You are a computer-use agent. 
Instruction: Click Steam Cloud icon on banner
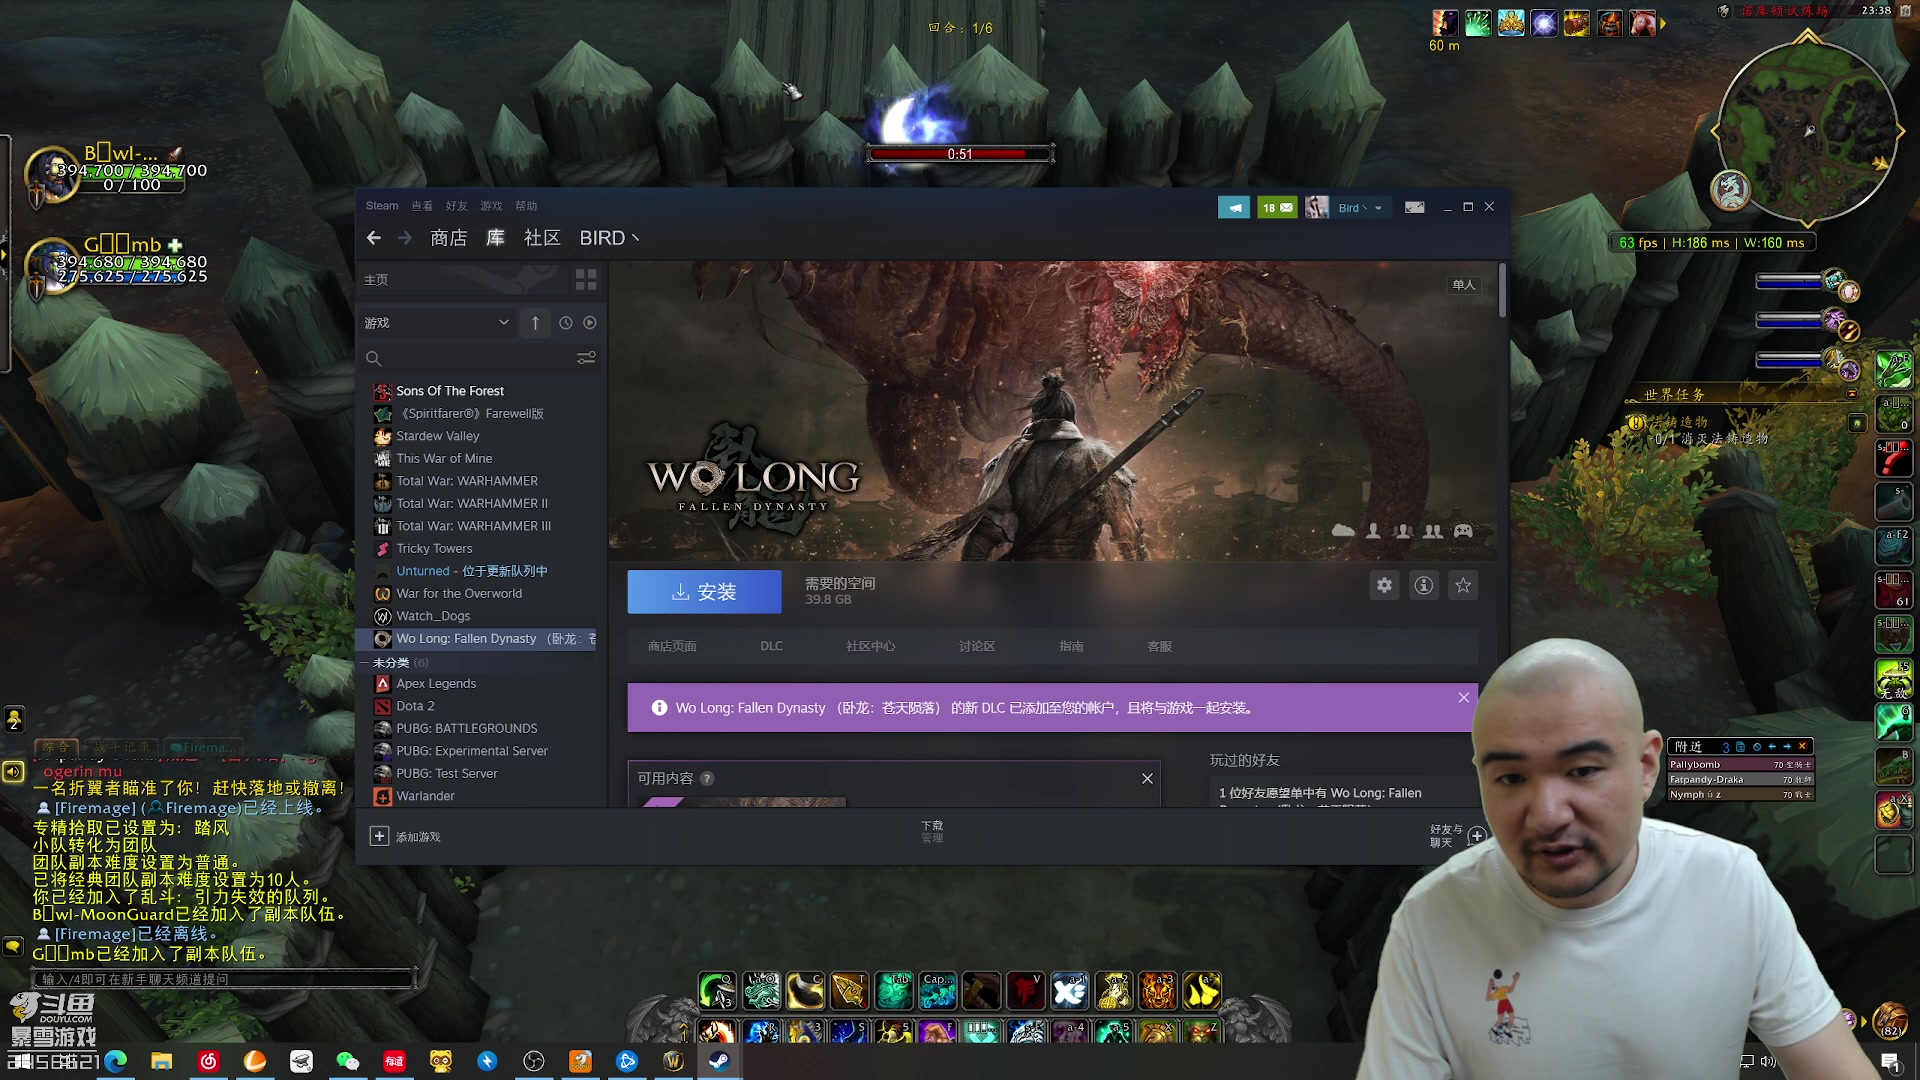click(1343, 531)
